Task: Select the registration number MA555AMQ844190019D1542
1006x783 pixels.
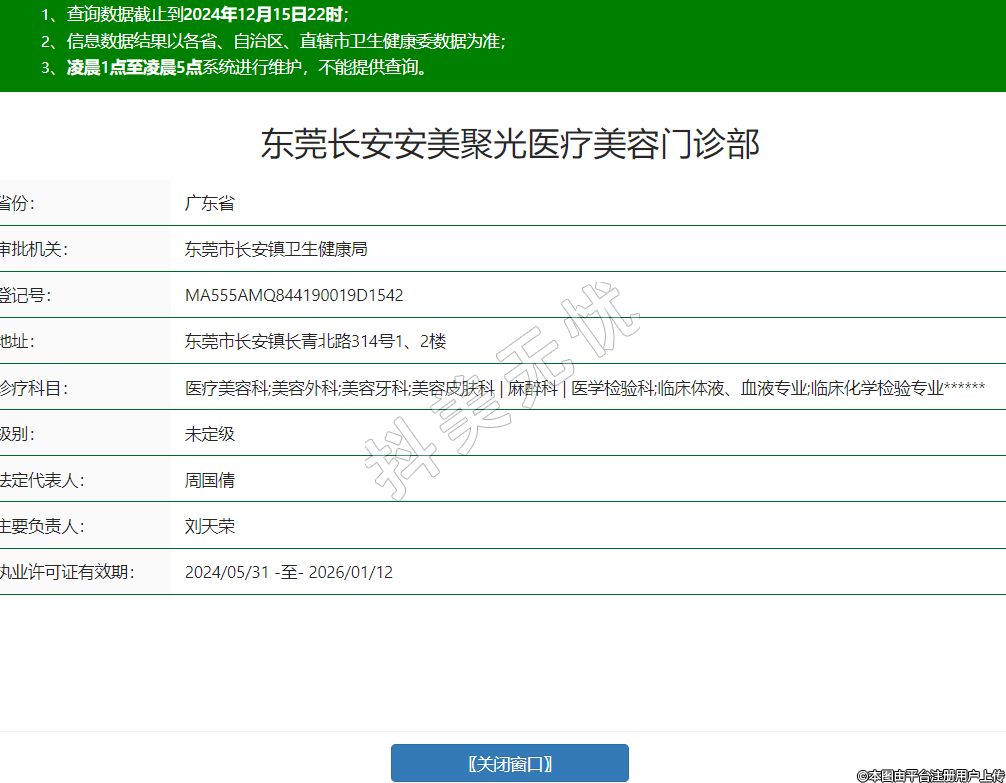Action: click(x=294, y=296)
